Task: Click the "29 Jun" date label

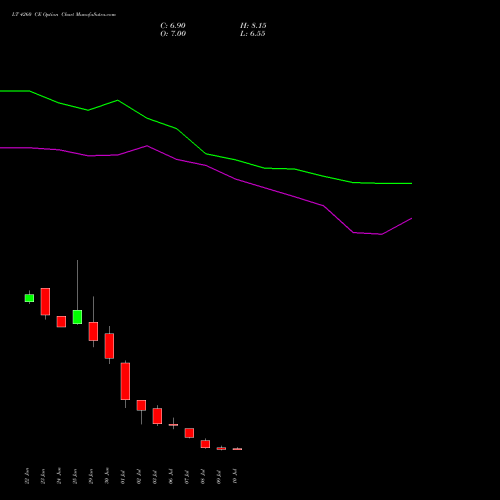Action: point(91,476)
